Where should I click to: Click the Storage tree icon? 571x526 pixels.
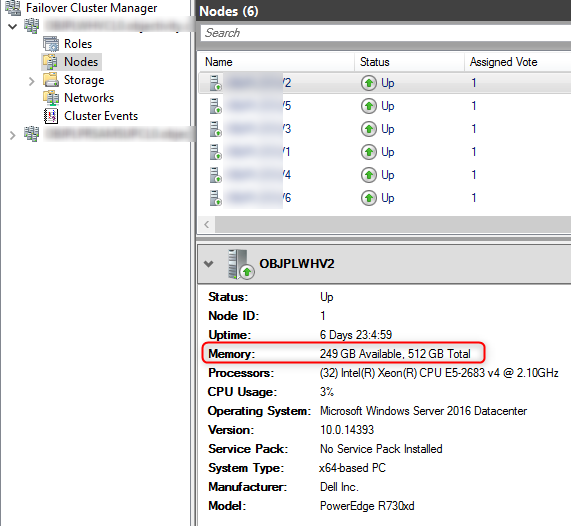click(51, 79)
